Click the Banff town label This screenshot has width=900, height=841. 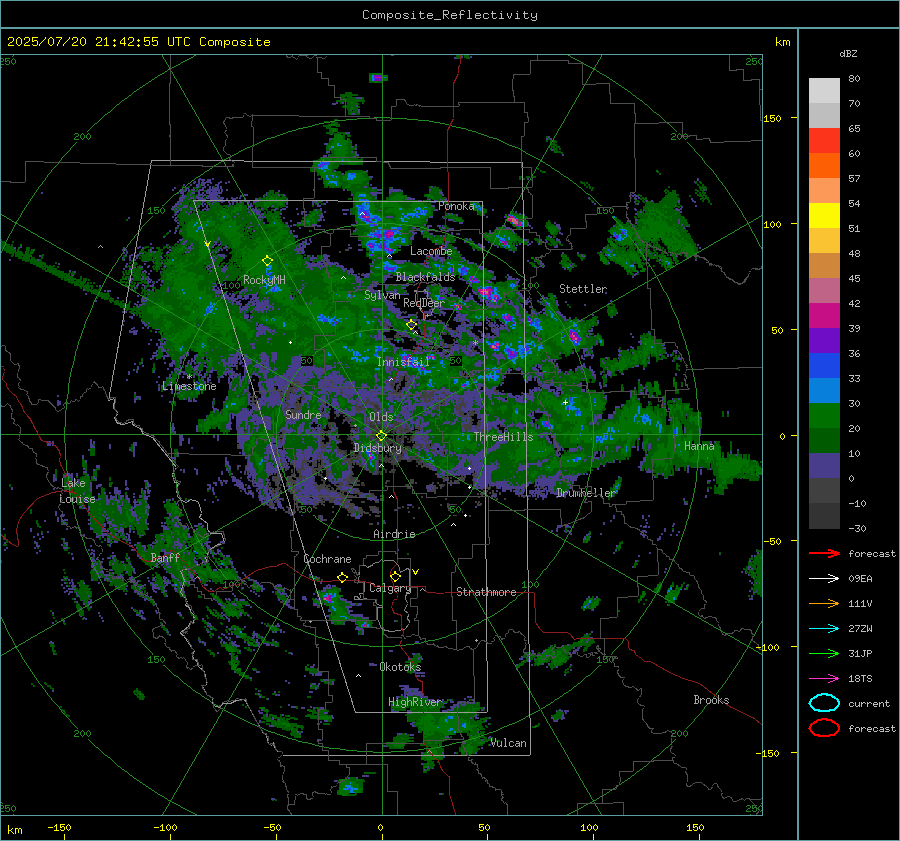(165, 558)
